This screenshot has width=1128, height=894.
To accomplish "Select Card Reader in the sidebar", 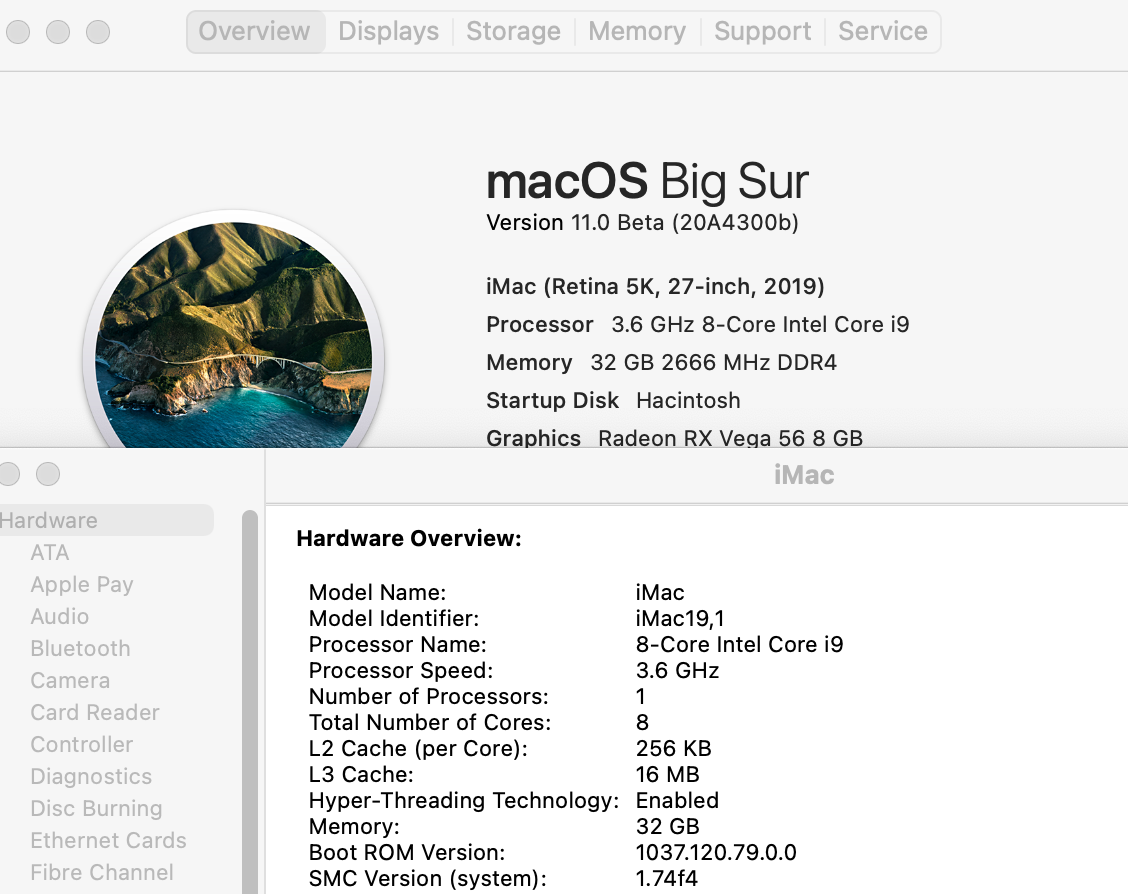I will pyautogui.click(x=95, y=712).
